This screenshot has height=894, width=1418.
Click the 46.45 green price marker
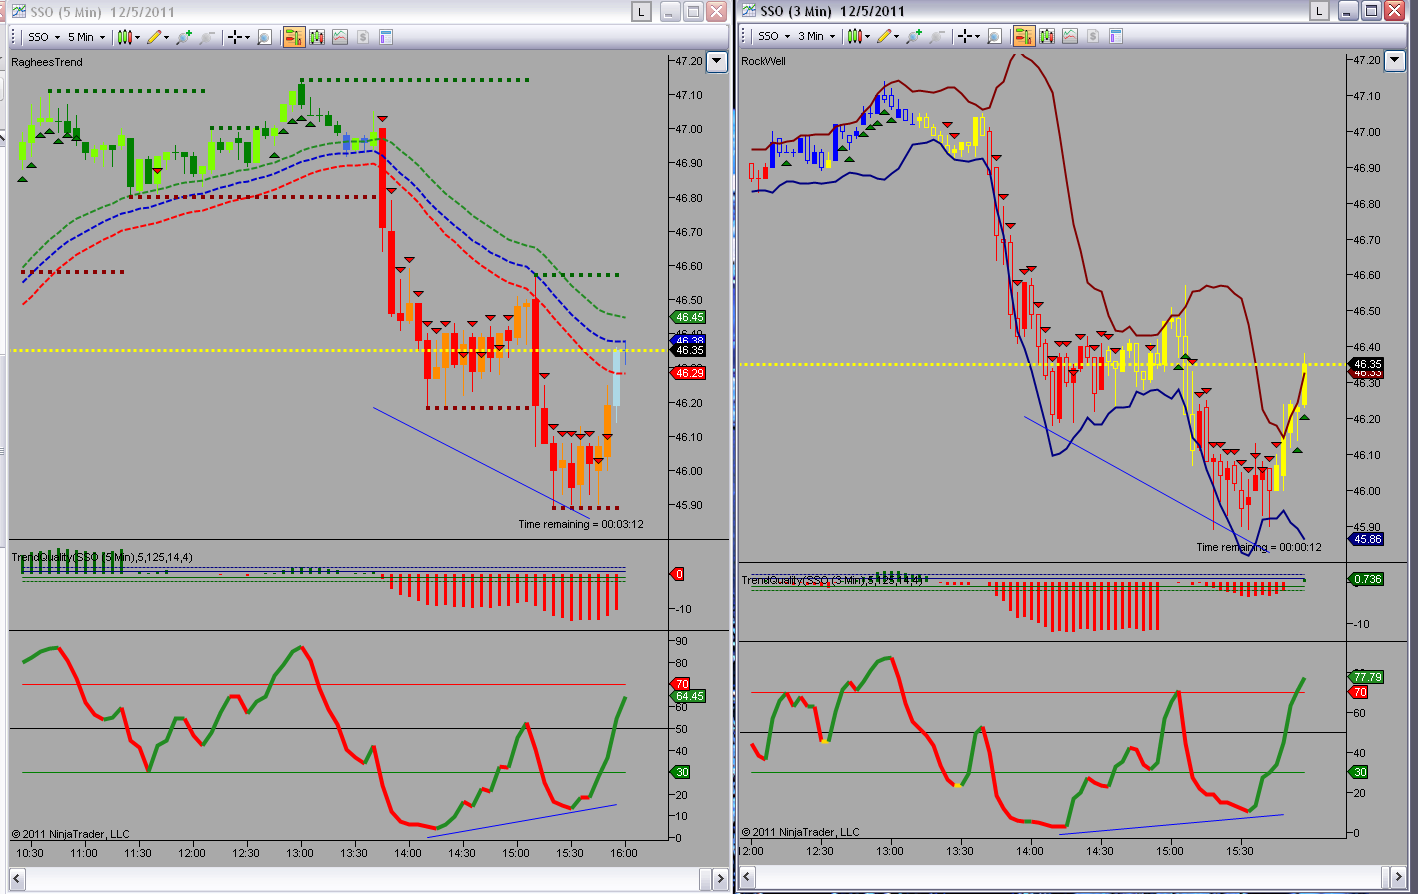pos(689,317)
